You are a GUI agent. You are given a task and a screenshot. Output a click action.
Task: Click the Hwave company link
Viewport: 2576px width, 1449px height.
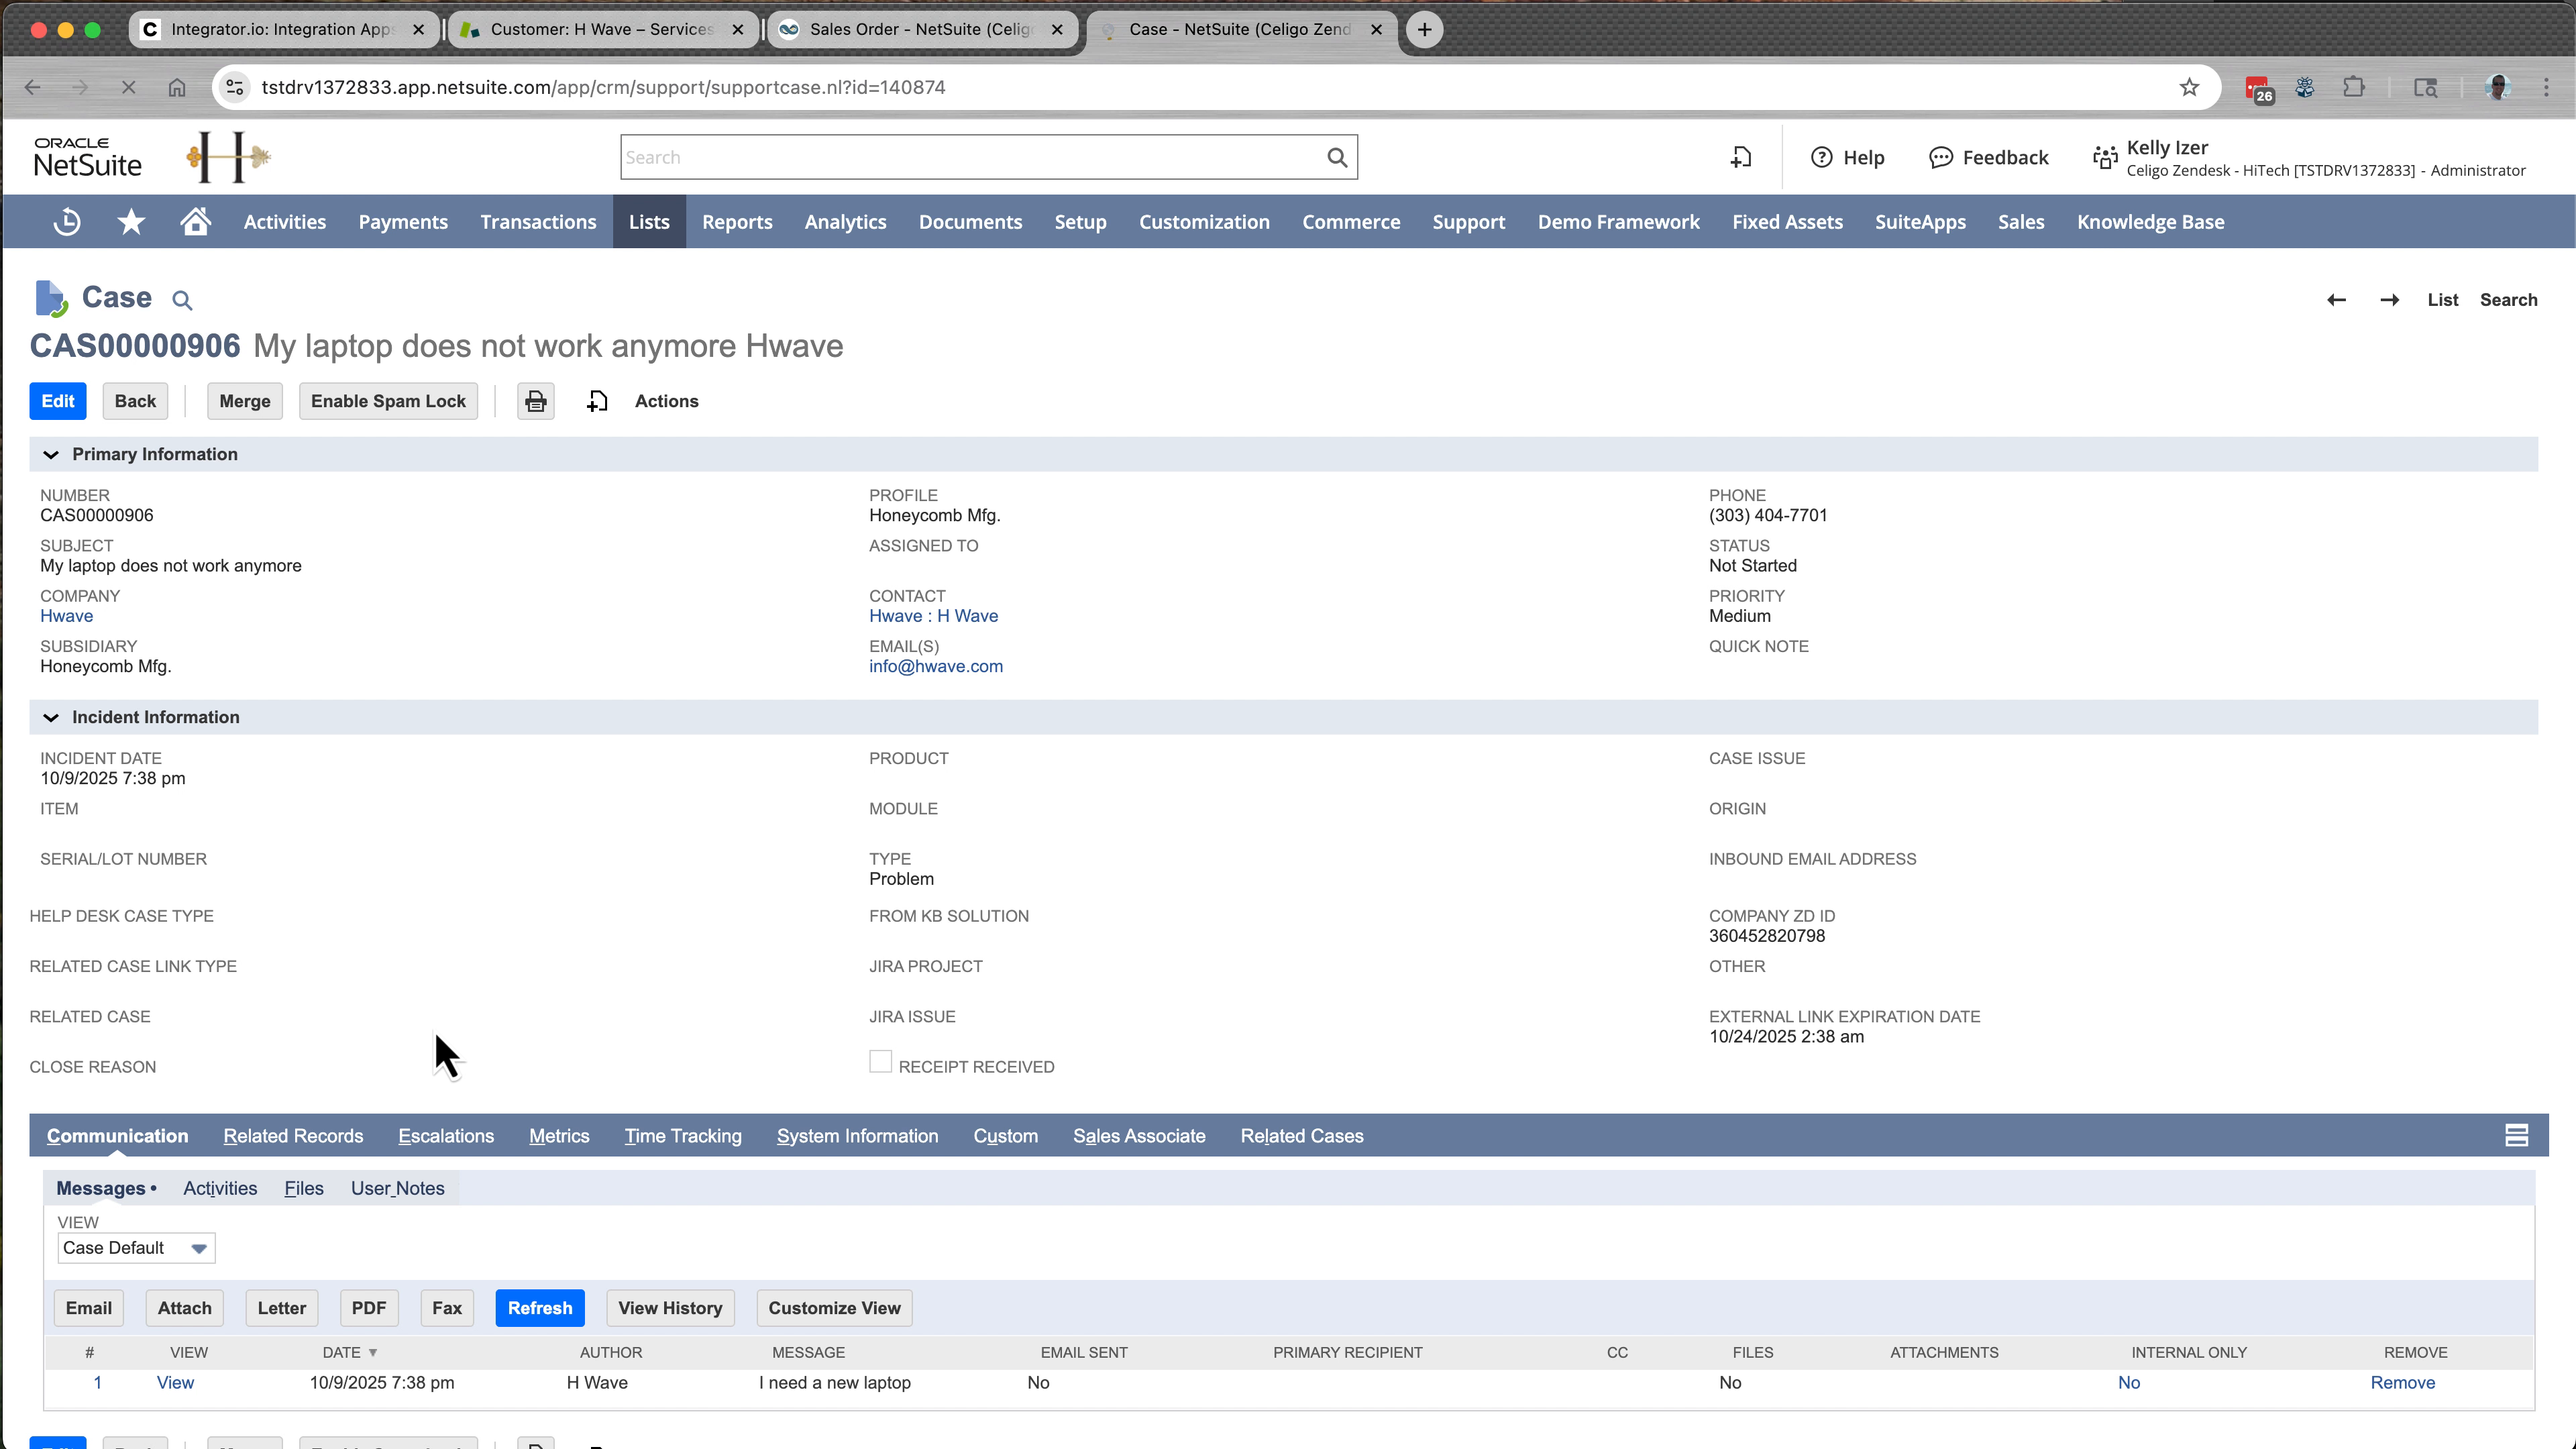(66, 616)
